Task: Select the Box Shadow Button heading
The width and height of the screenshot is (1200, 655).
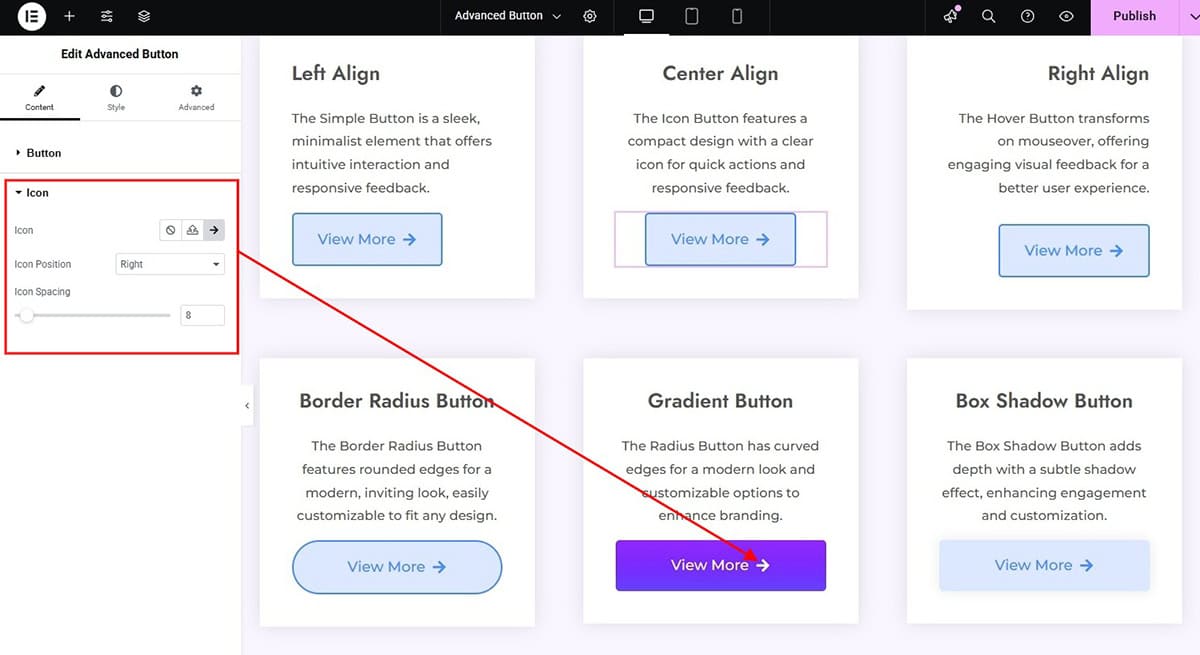Action: (x=1044, y=401)
